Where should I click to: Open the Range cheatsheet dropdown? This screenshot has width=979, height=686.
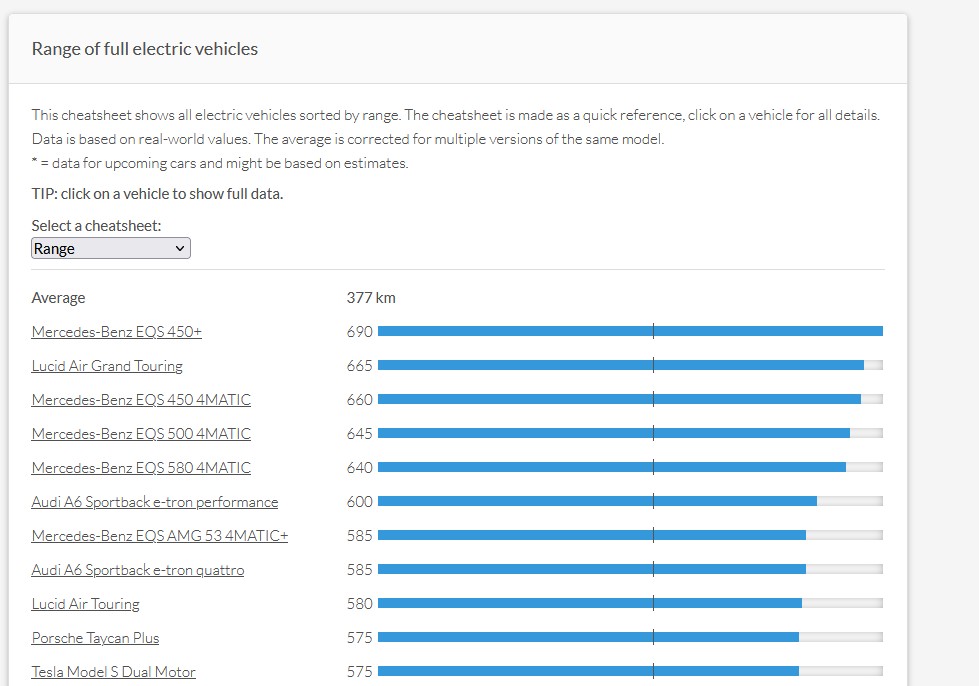[x=111, y=248]
